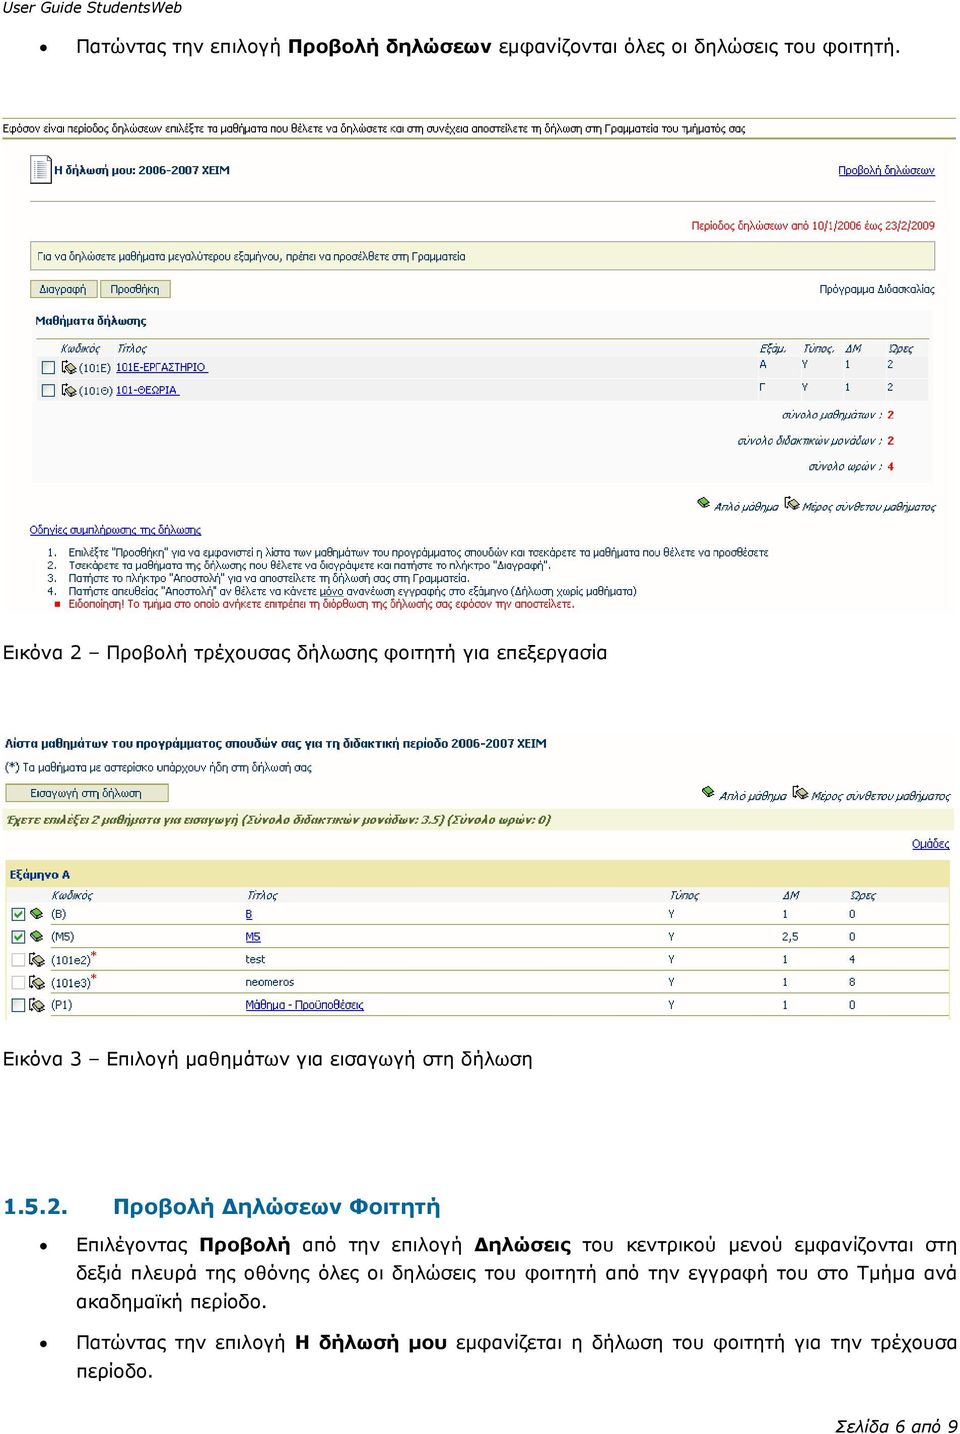Click the Απλό μάθημα legend icon in course list
960x1434 pixels.
coord(709,792)
